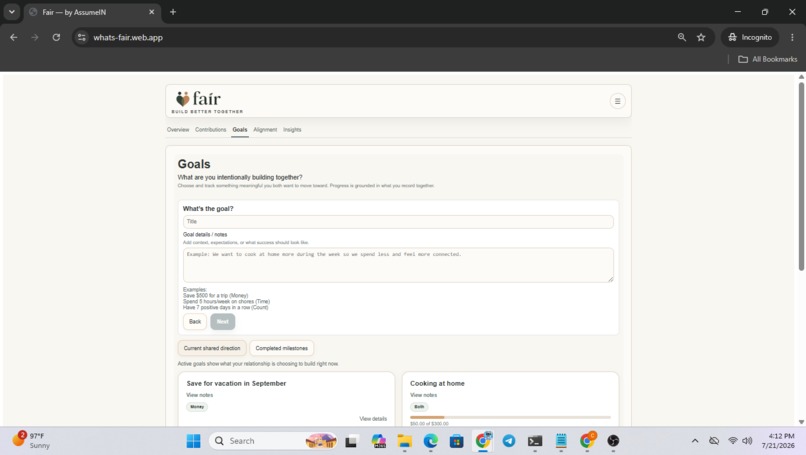Bookmark this page with the star icon
The height and width of the screenshot is (455, 806).
[701, 38]
